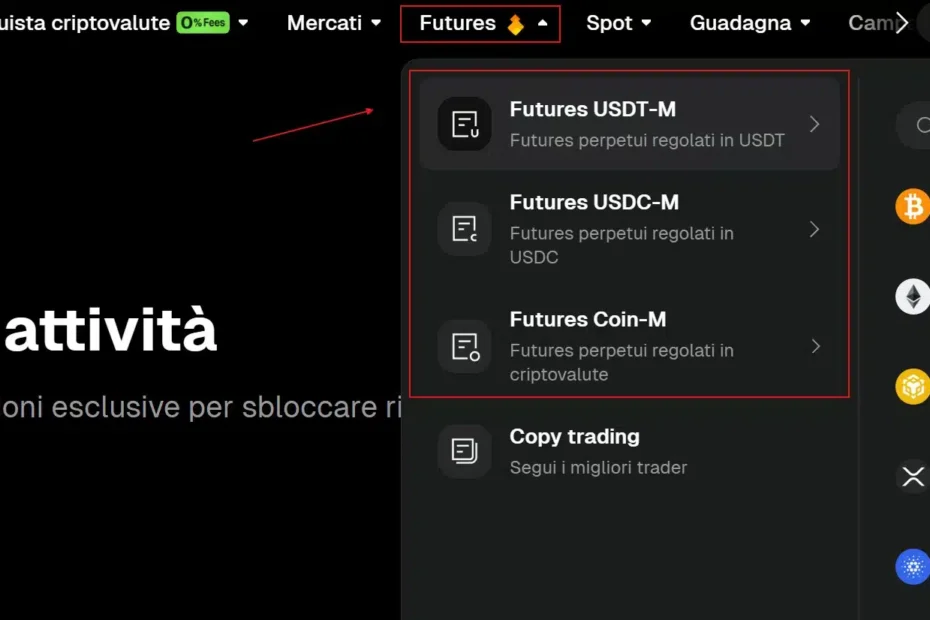The image size is (930, 620).
Task: Select the XRP coin icon
Action: (x=912, y=477)
